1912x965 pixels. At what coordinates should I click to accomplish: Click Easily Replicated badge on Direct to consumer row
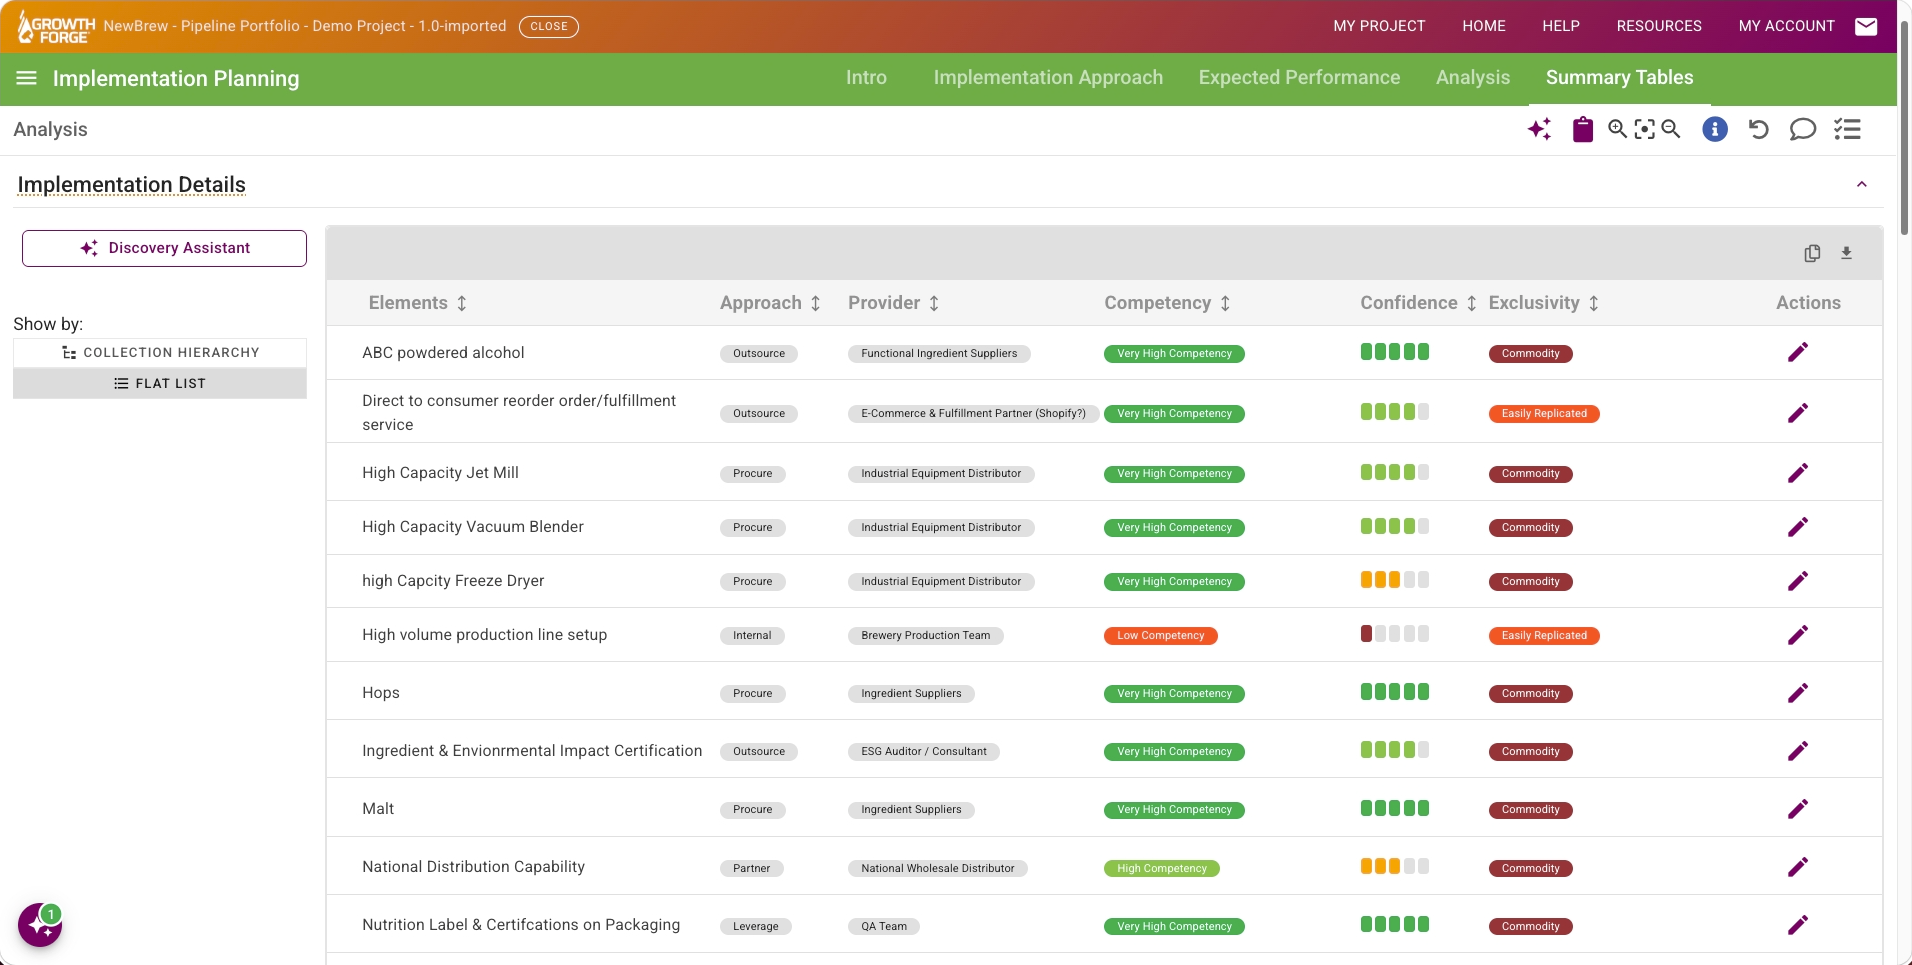(x=1544, y=413)
